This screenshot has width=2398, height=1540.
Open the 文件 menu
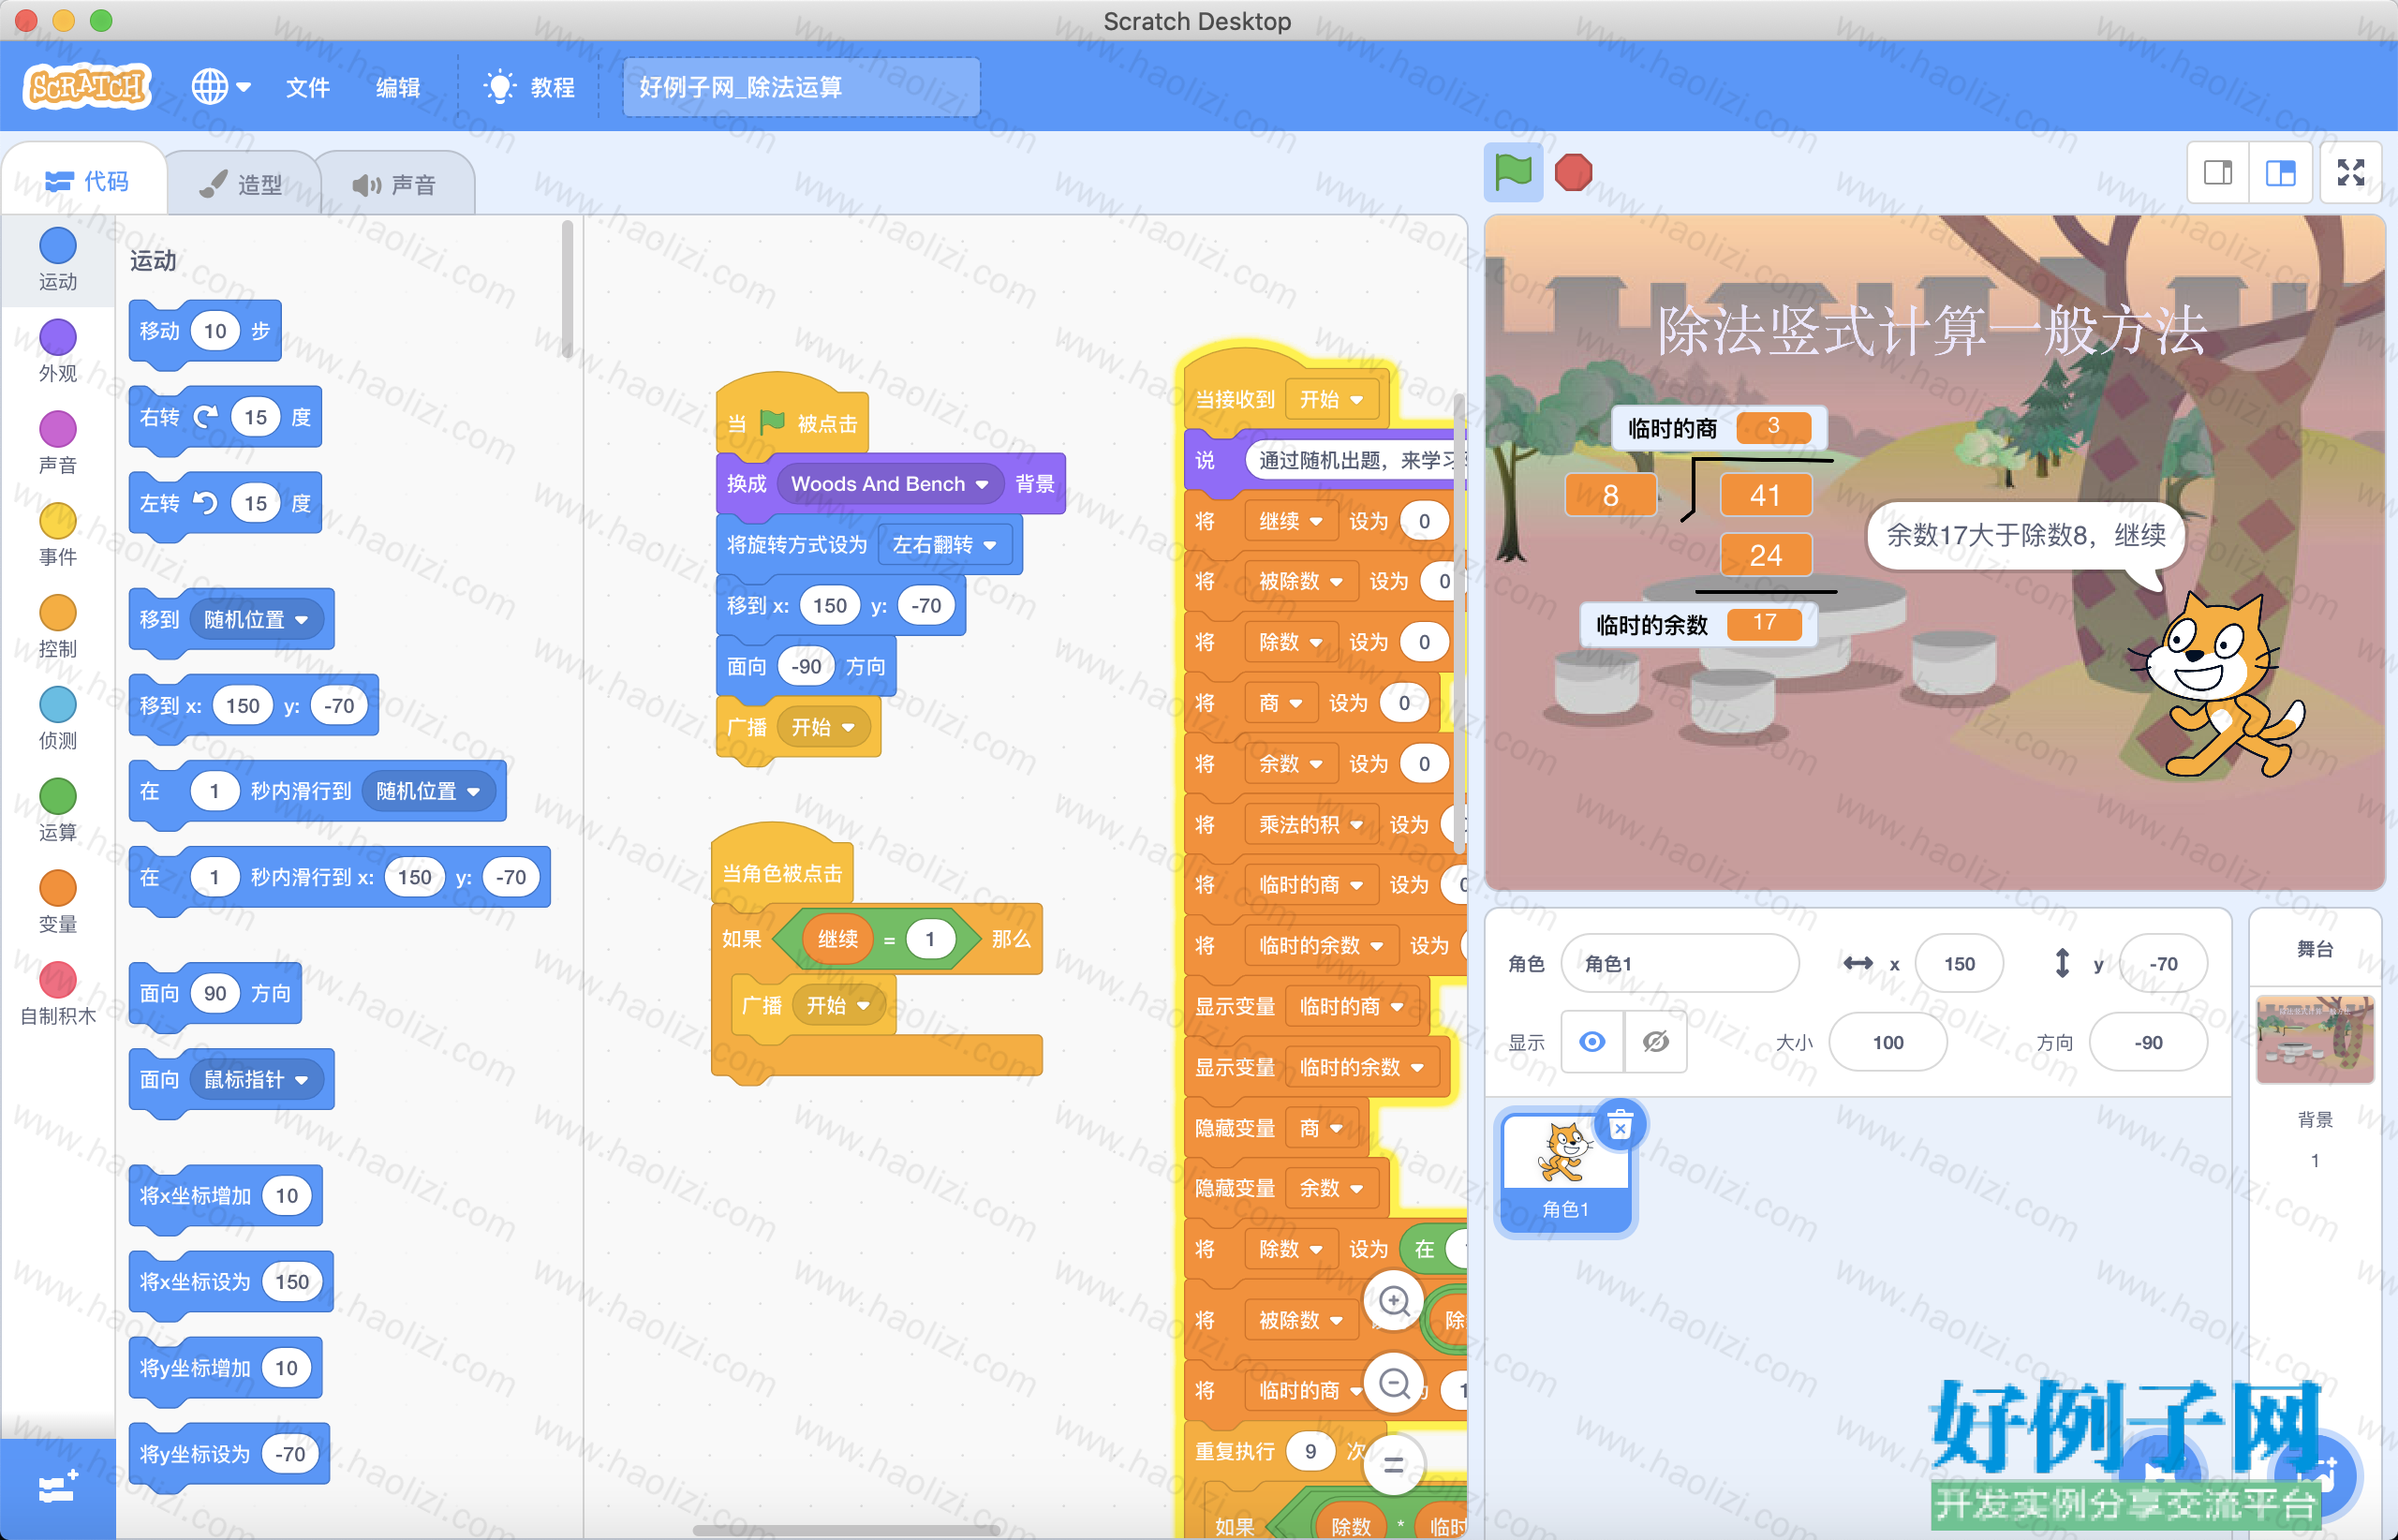tap(307, 87)
